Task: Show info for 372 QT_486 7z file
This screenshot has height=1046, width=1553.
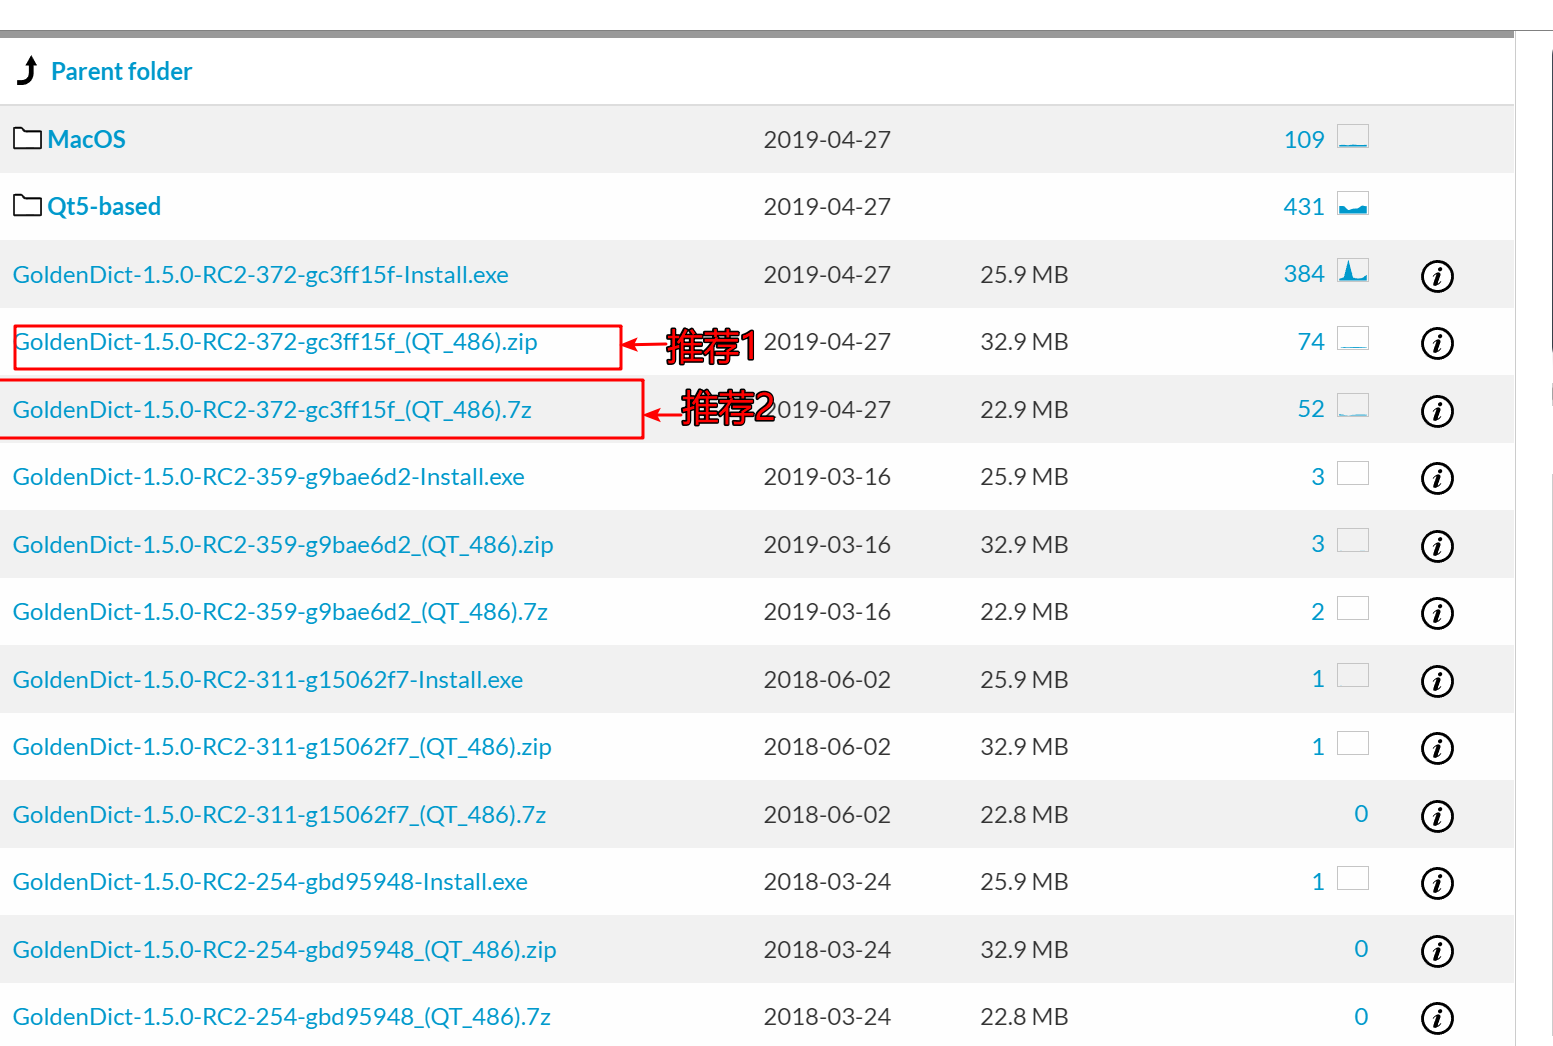Action: [x=1436, y=411]
